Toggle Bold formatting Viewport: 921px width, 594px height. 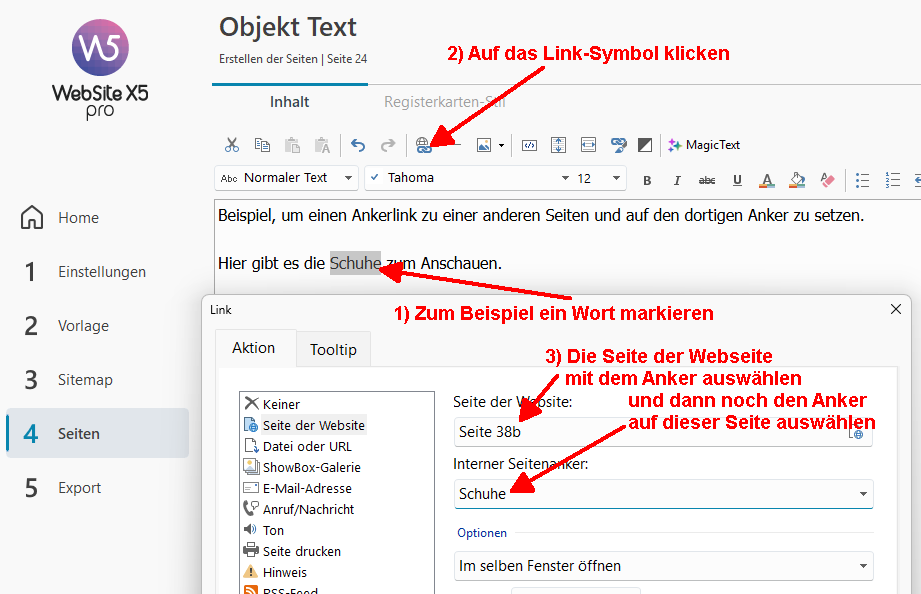click(x=647, y=180)
